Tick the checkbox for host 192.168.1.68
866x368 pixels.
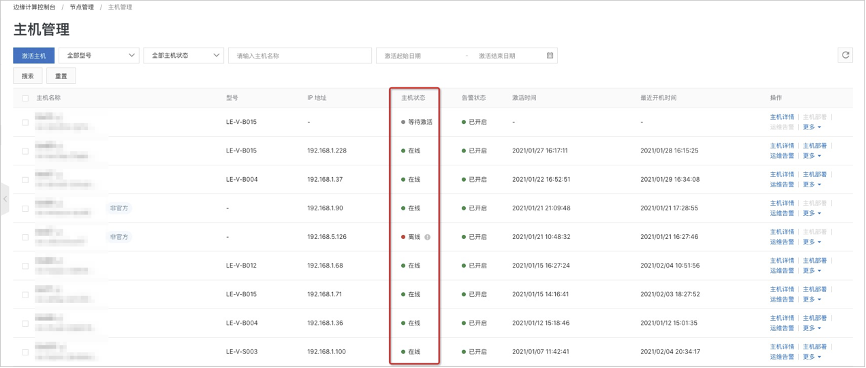25,266
